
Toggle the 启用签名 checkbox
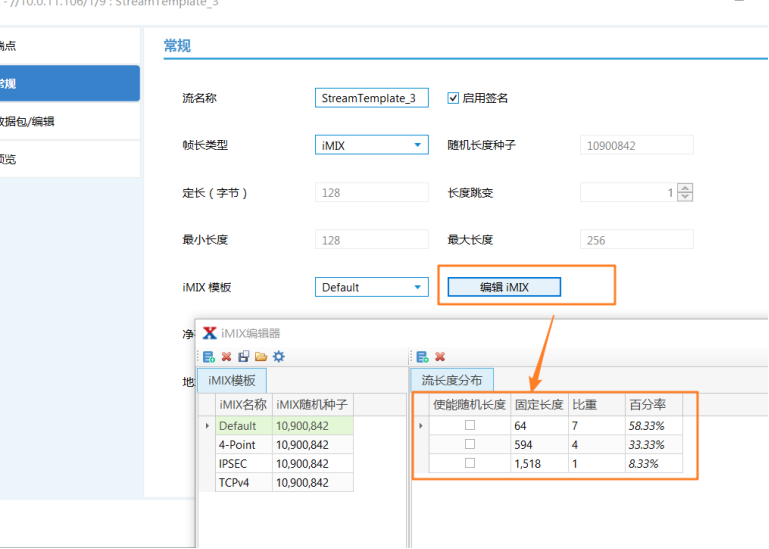coord(453,98)
